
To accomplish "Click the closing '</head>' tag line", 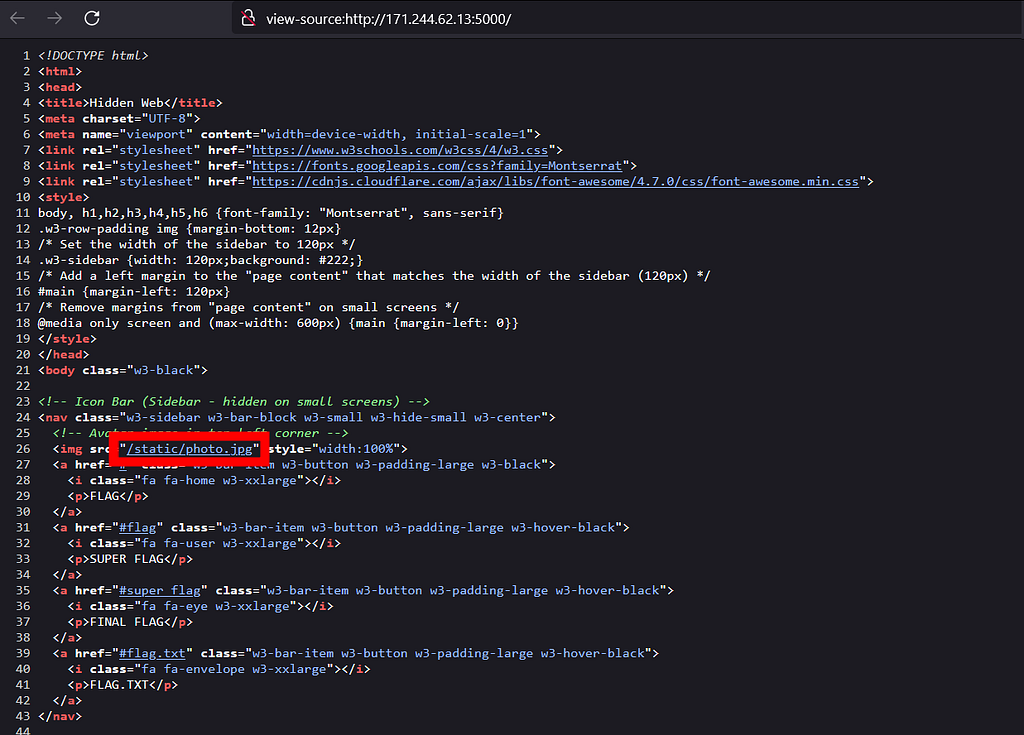I will [63, 355].
